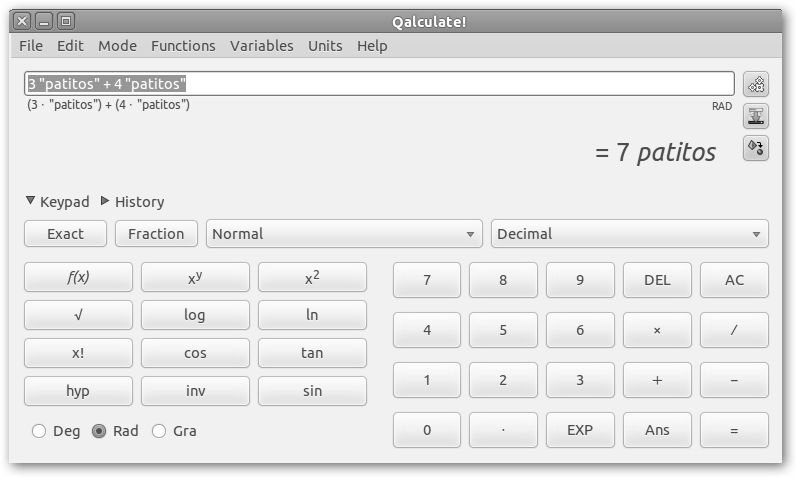Screen dimensions: 796x477
Task: Toggle the Exact mode button
Action: [65, 234]
